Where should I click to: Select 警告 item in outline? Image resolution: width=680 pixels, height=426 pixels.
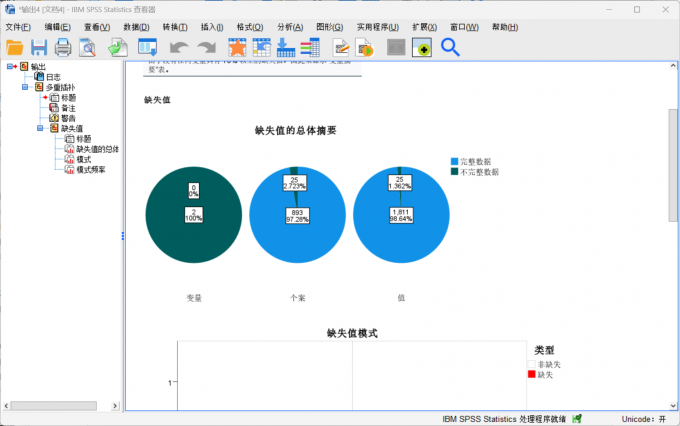point(68,118)
